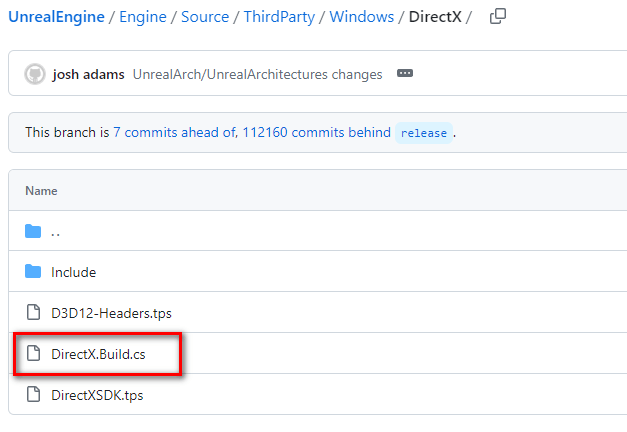Open the UnrealArch/UnrealArchitectures changes commit
This screenshot has height=432, width=627.
click(258, 74)
